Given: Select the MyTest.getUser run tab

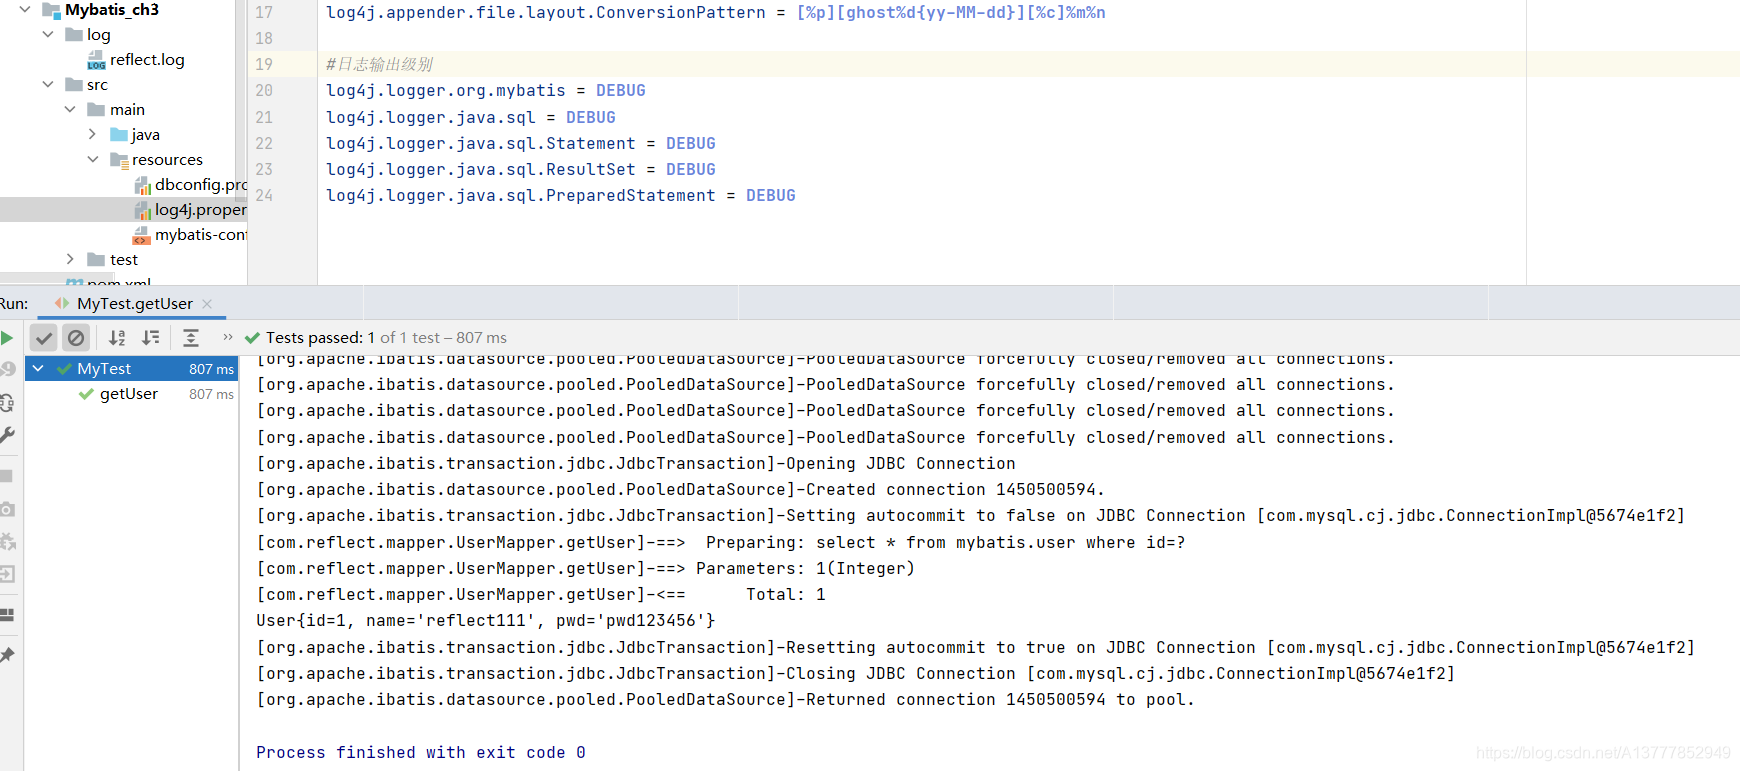Looking at the screenshot, I should pos(134,303).
